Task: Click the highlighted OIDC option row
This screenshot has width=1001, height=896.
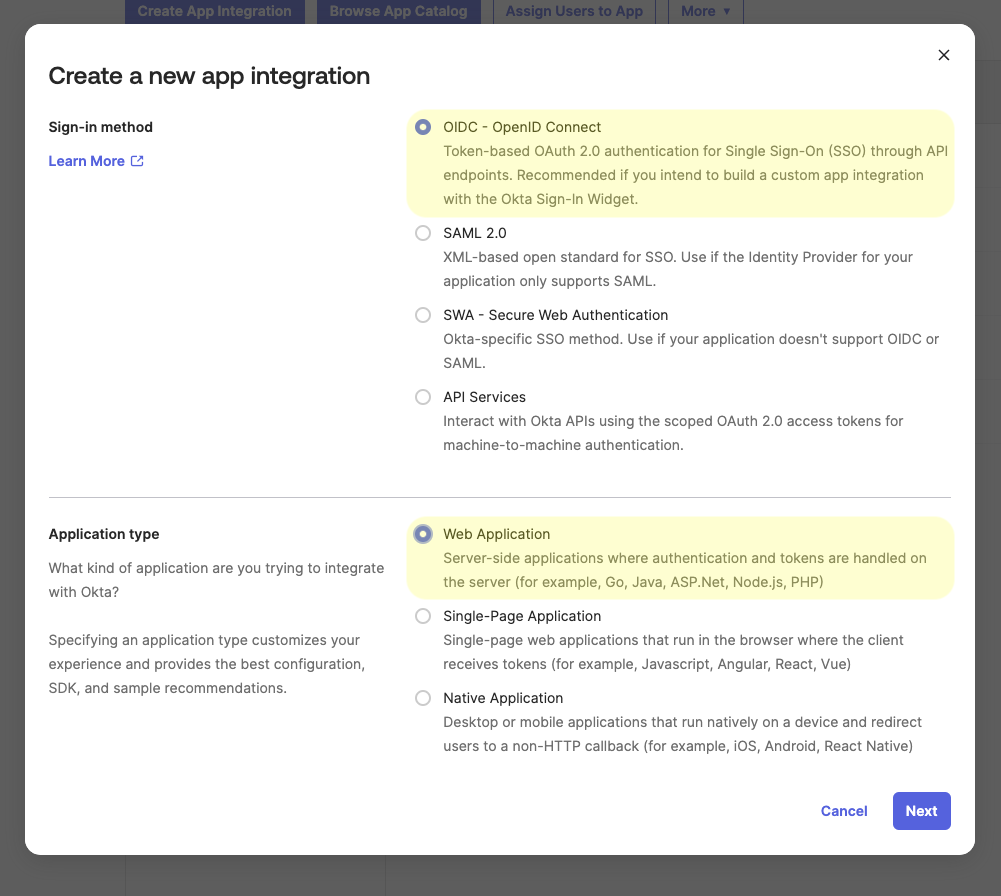Action: (x=680, y=162)
